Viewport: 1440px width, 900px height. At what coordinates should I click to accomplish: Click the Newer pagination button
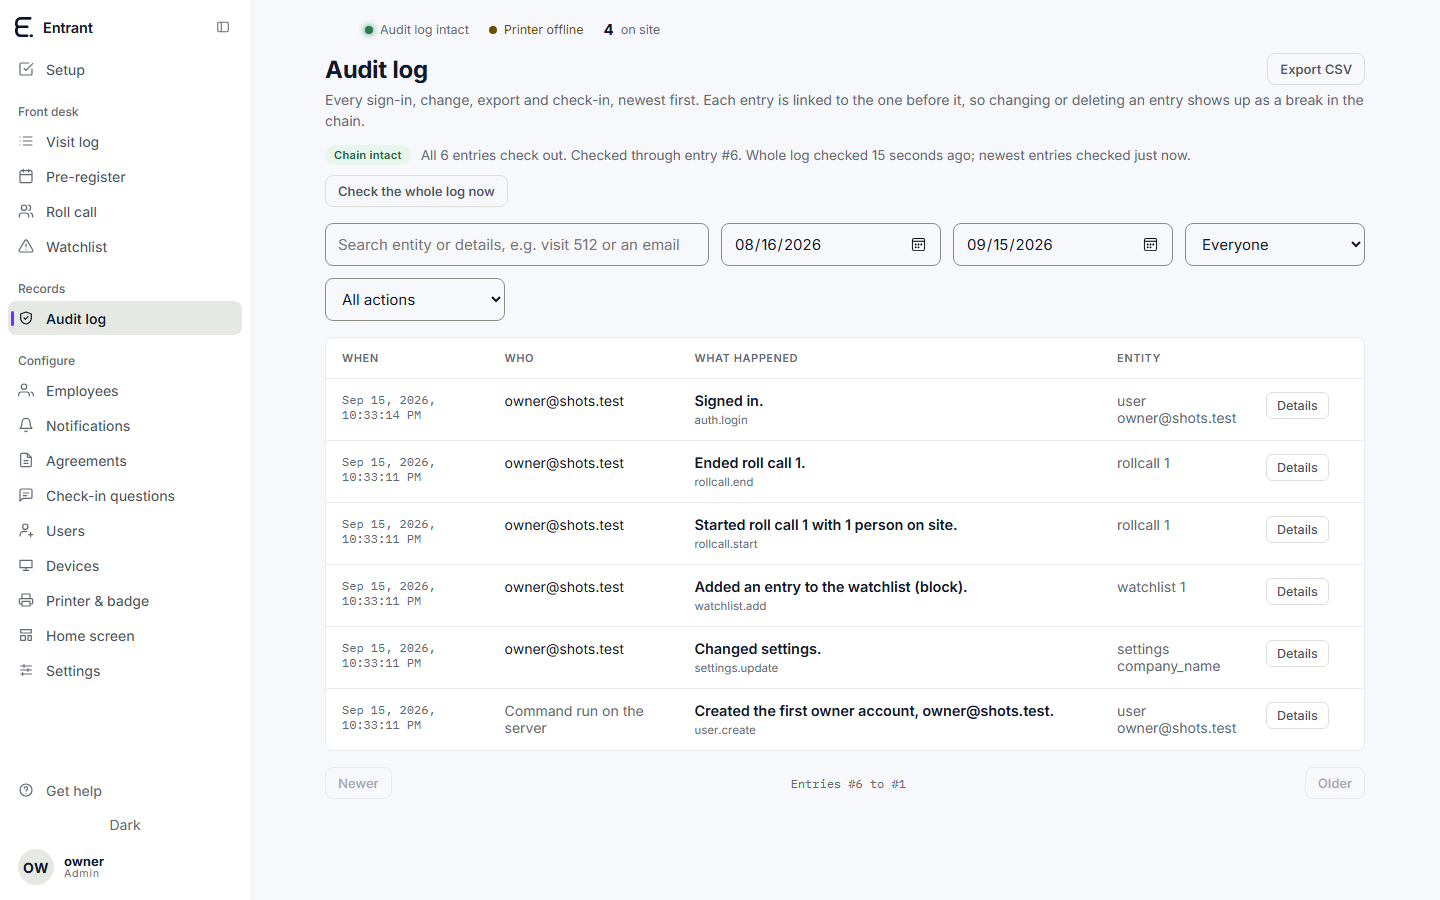click(x=358, y=783)
